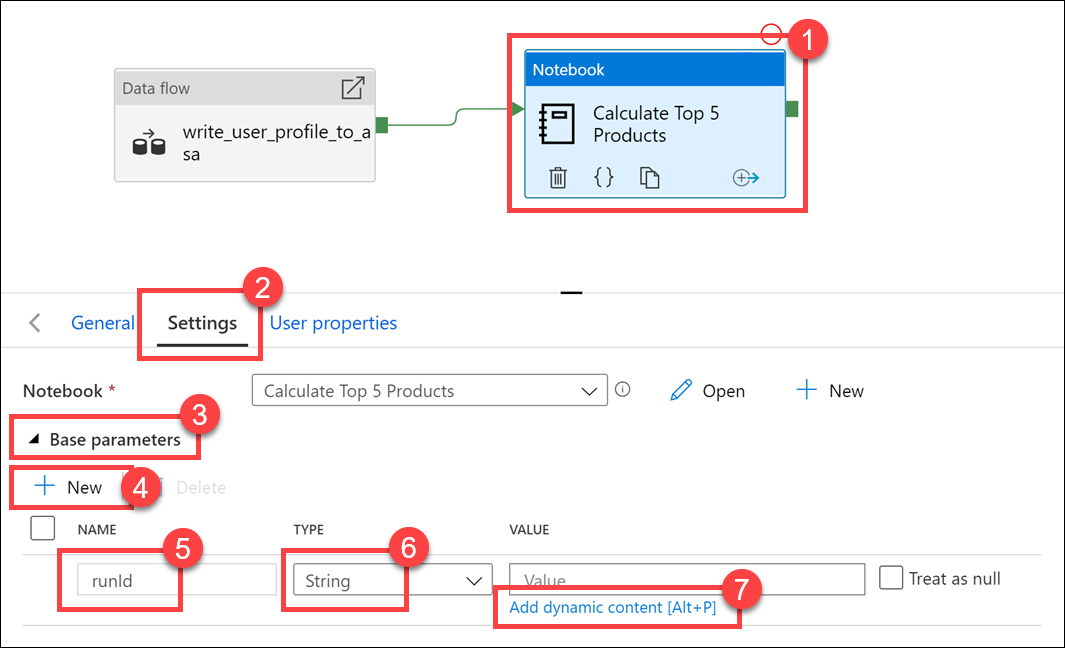Open the data flow via external link icon
1065x648 pixels.
(353, 88)
